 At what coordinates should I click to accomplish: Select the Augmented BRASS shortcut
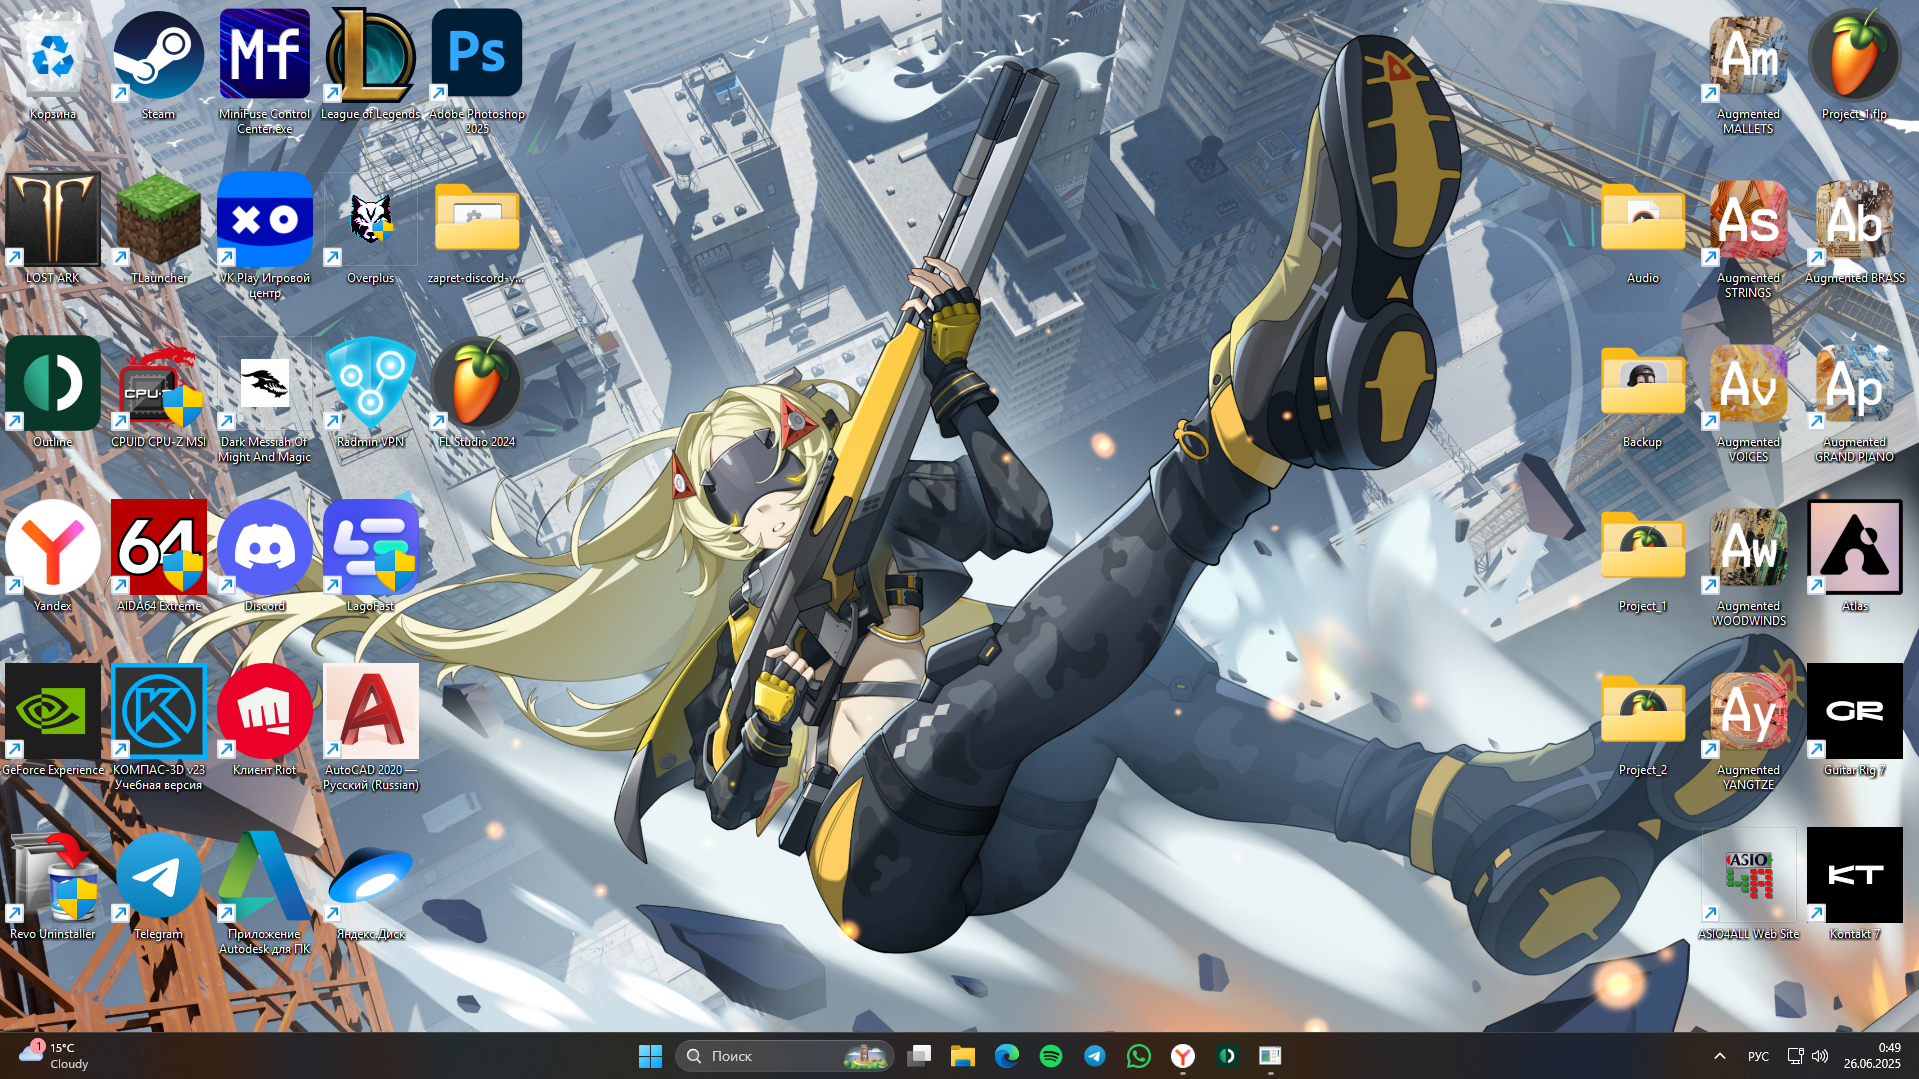(1855, 229)
